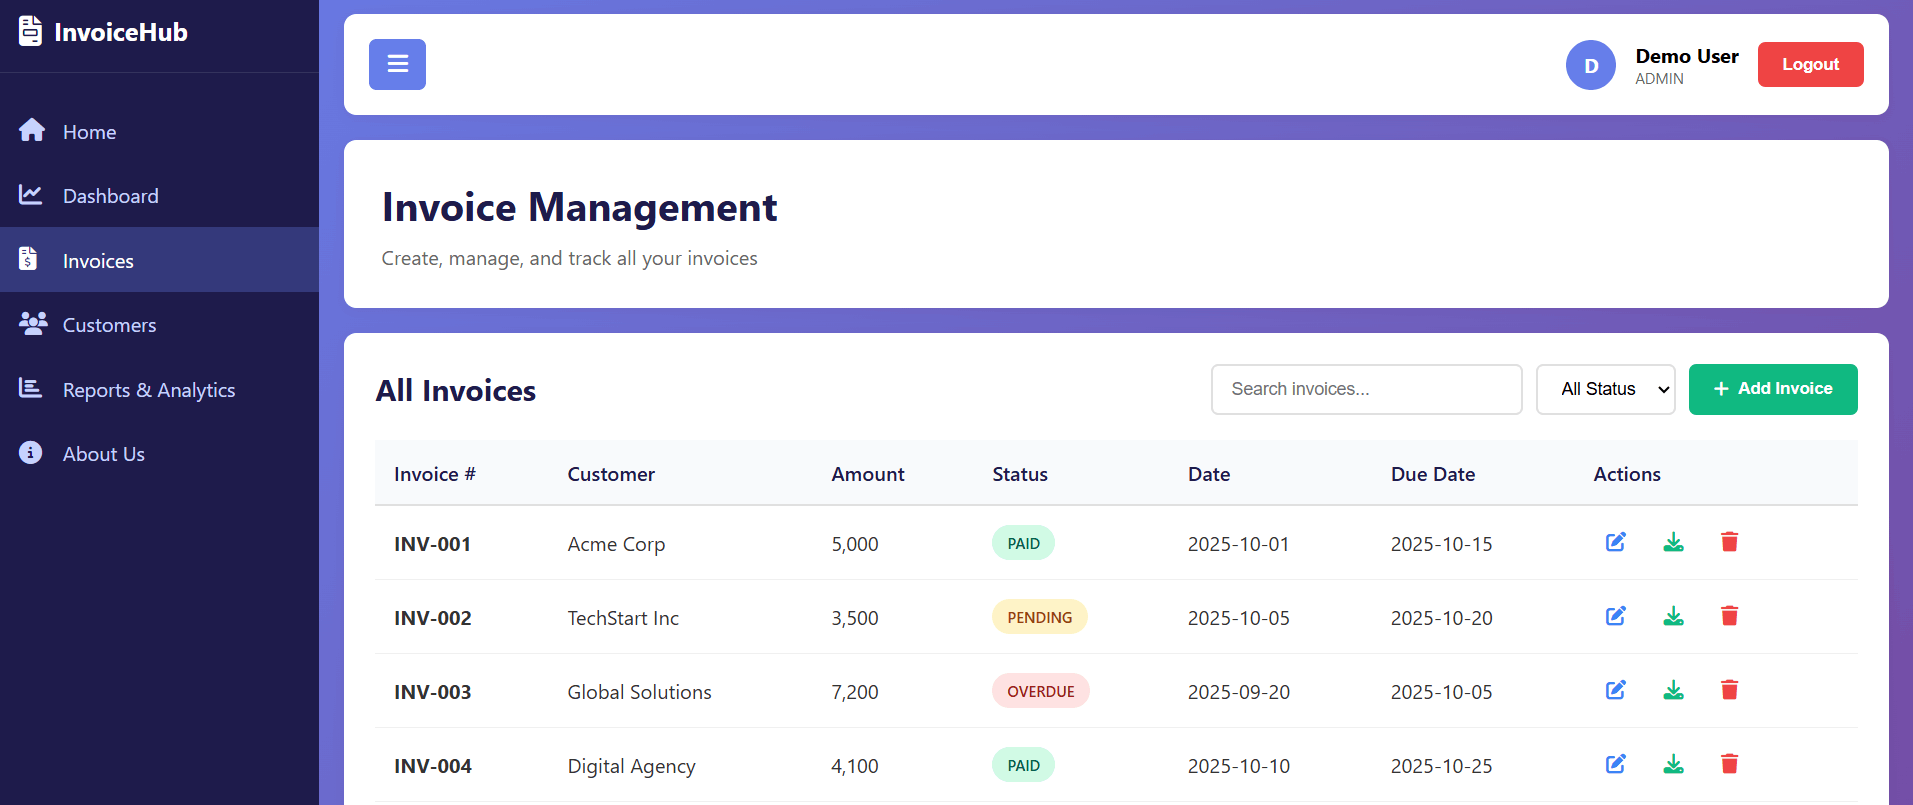Click the Date column header
Image resolution: width=1913 pixels, height=805 pixels.
tap(1208, 474)
